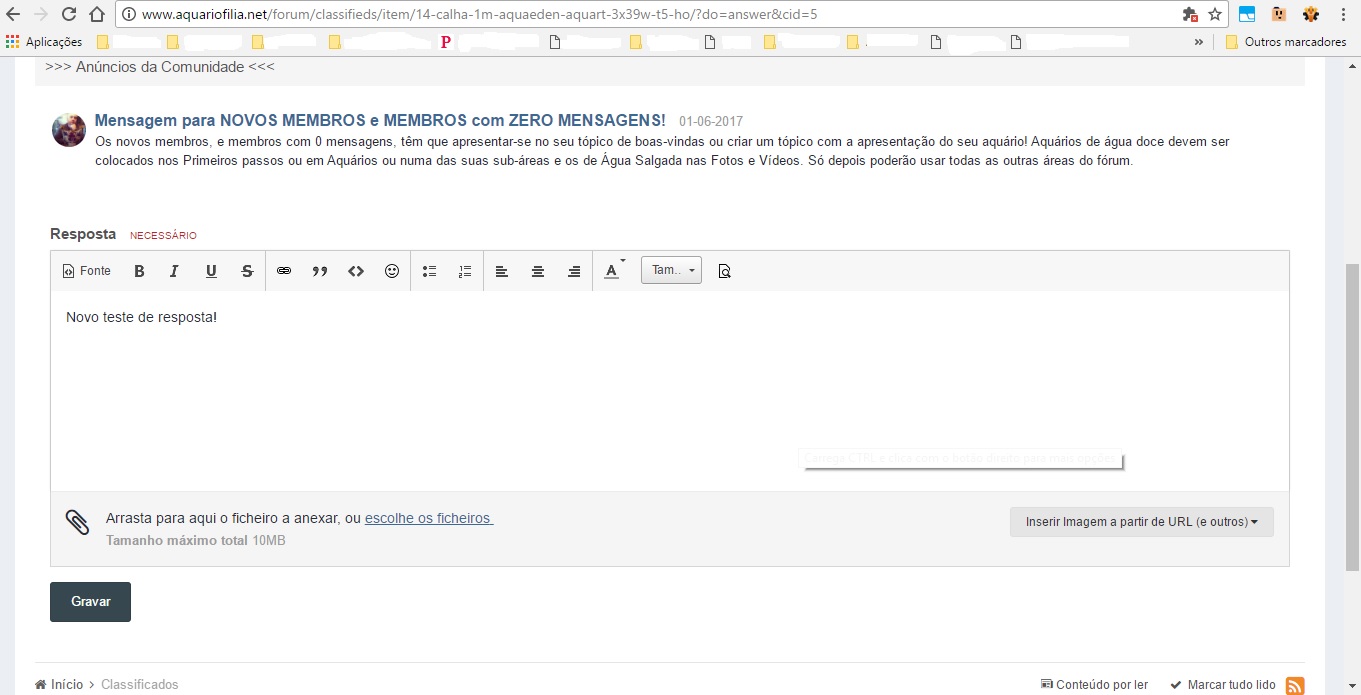
Task: Apply strikethrough formatting
Action: click(x=247, y=271)
